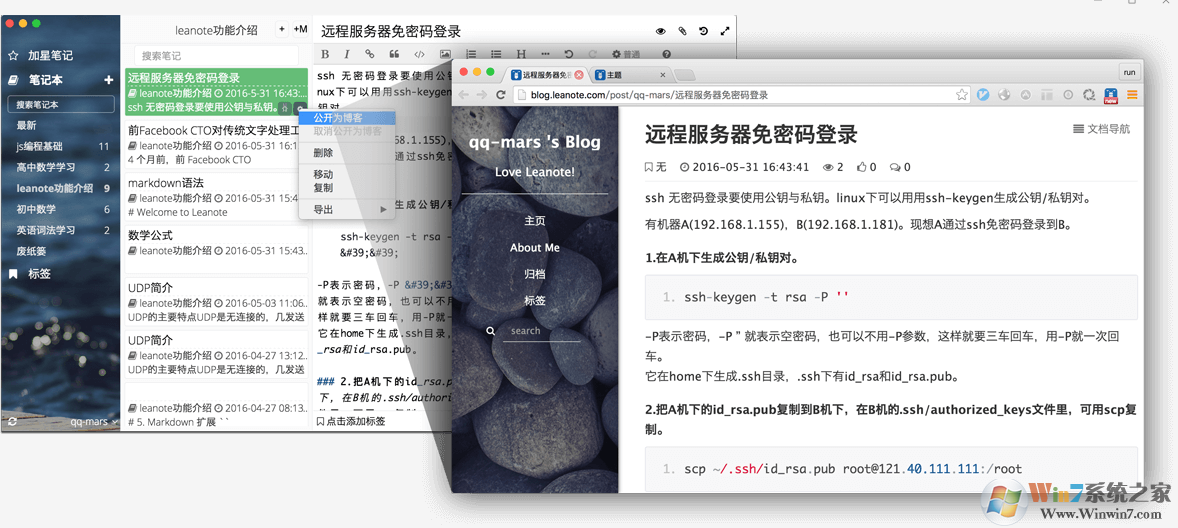
Task: Click the insert image icon
Action: [446, 54]
